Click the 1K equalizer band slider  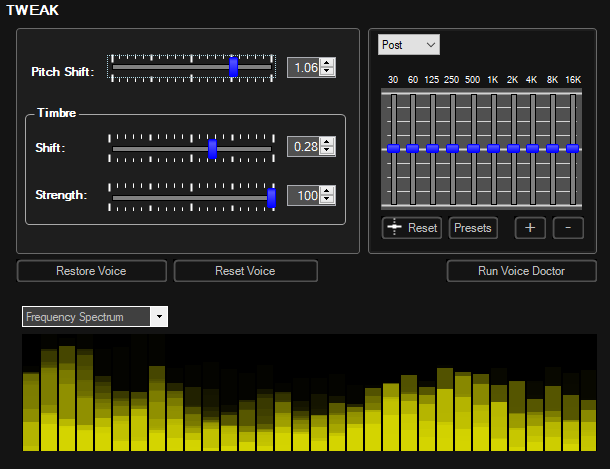[493, 148]
